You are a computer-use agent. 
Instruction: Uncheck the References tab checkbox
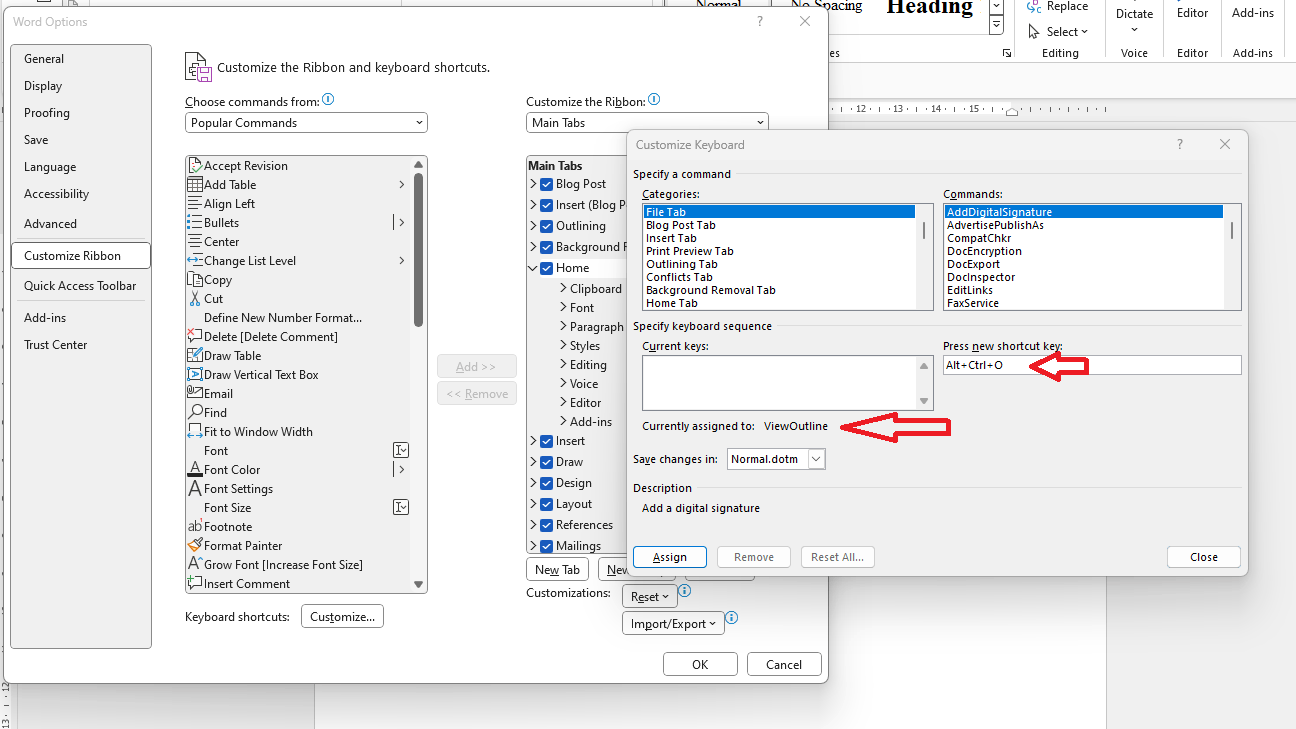546,525
